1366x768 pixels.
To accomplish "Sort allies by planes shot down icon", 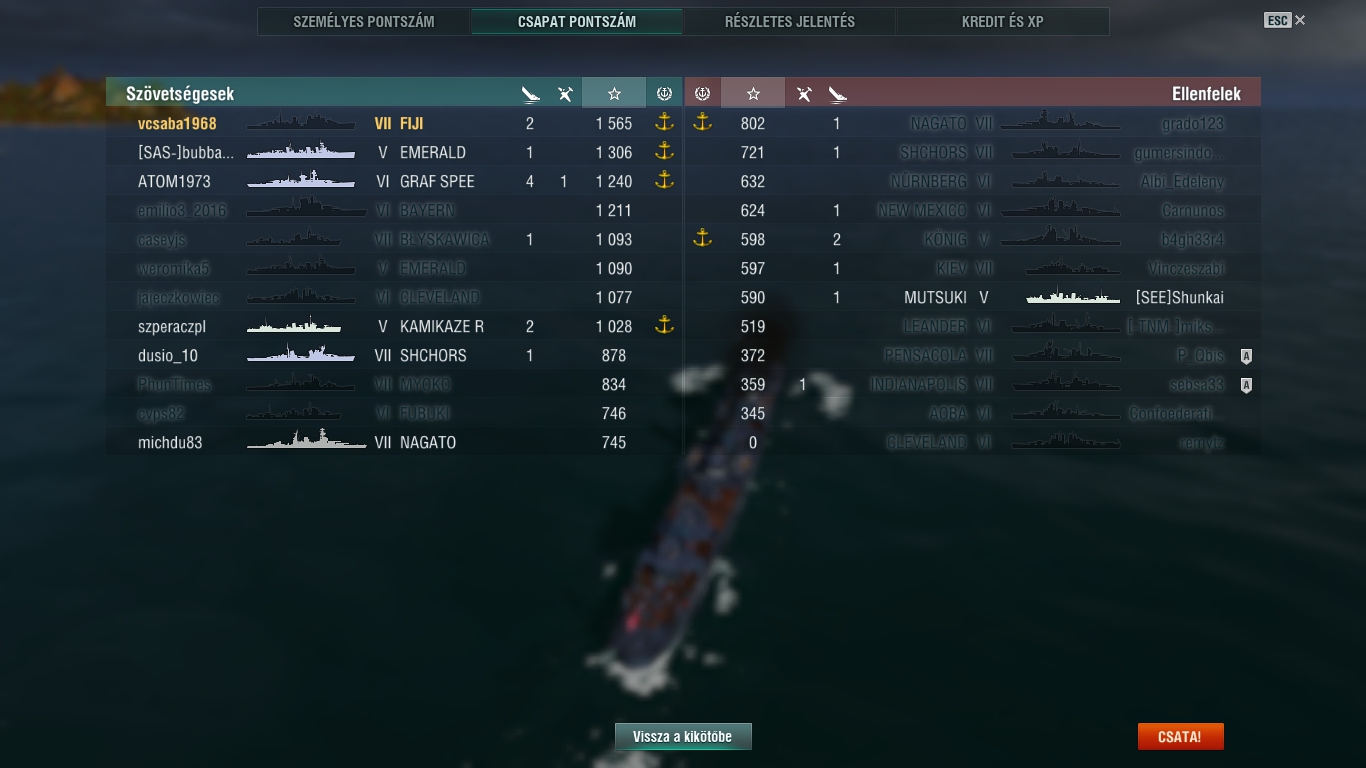I will 565,94.
